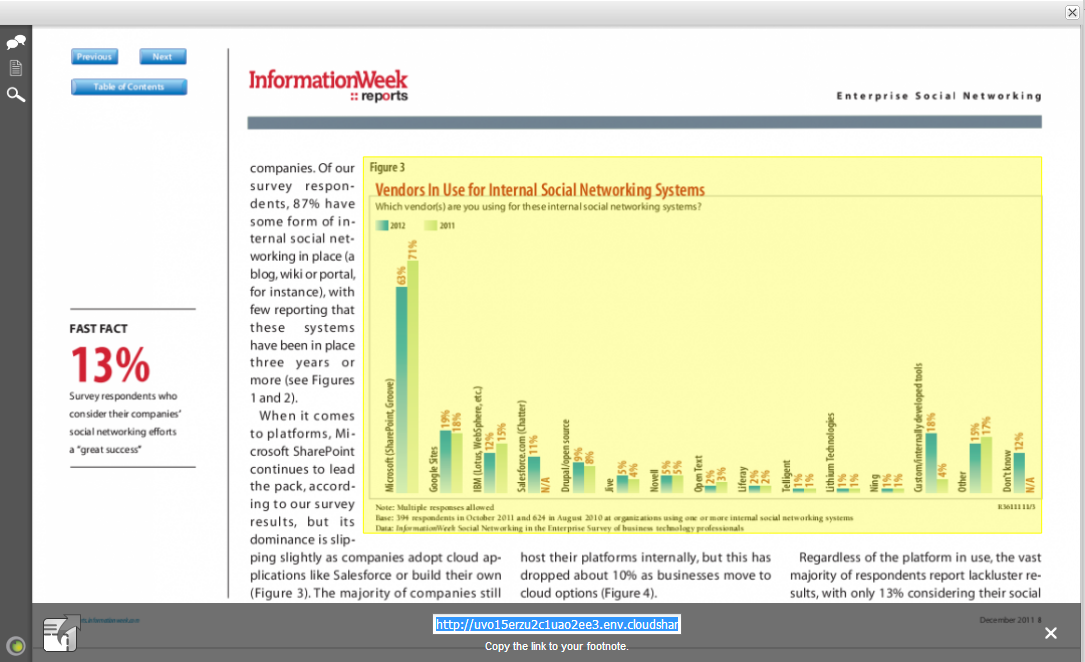Dismiss the footnote link bar
The height and width of the screenshot is (662, 1085).
(1050, 633)
